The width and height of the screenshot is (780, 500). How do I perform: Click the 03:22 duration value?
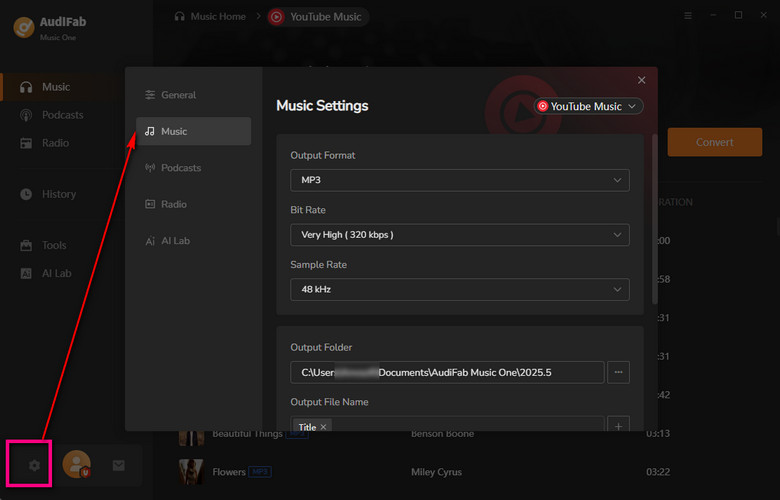(658, 472)
